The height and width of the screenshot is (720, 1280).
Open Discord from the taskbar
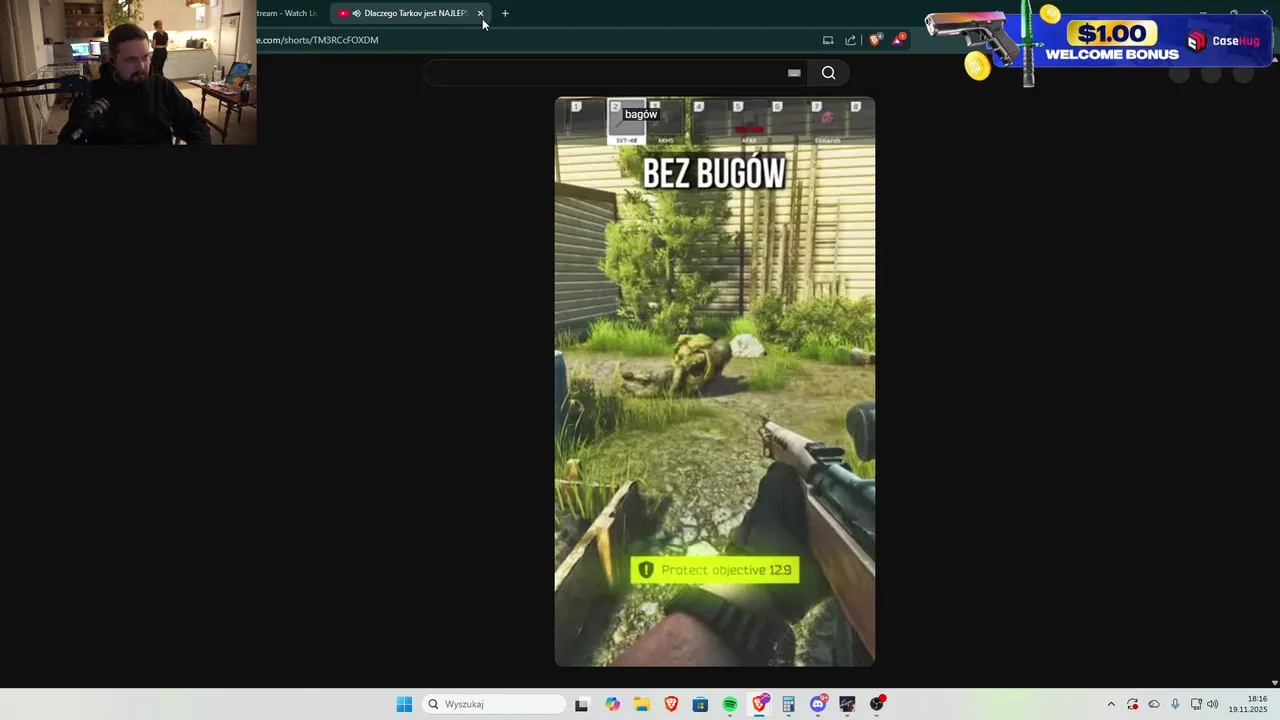click(819, 704)
